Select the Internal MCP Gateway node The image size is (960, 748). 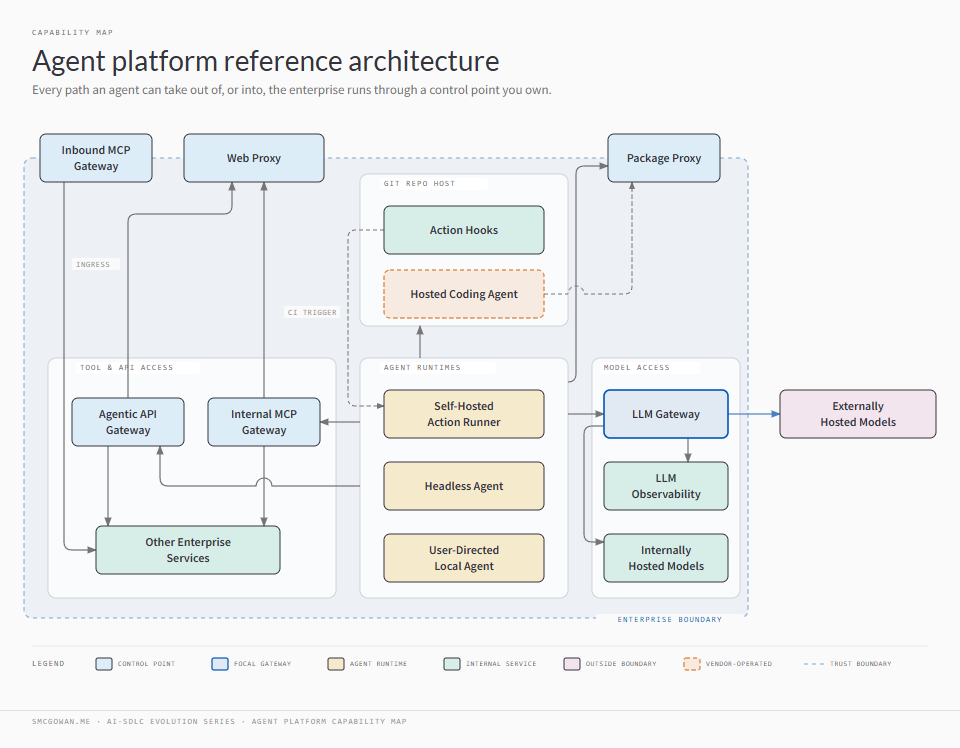(x=264, y=422)
